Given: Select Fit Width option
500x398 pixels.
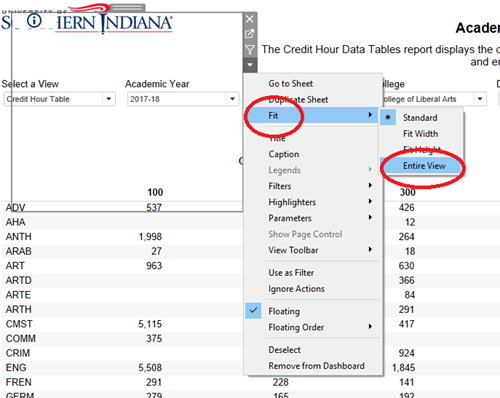Looking at the screenshot, I should (421, 134).
